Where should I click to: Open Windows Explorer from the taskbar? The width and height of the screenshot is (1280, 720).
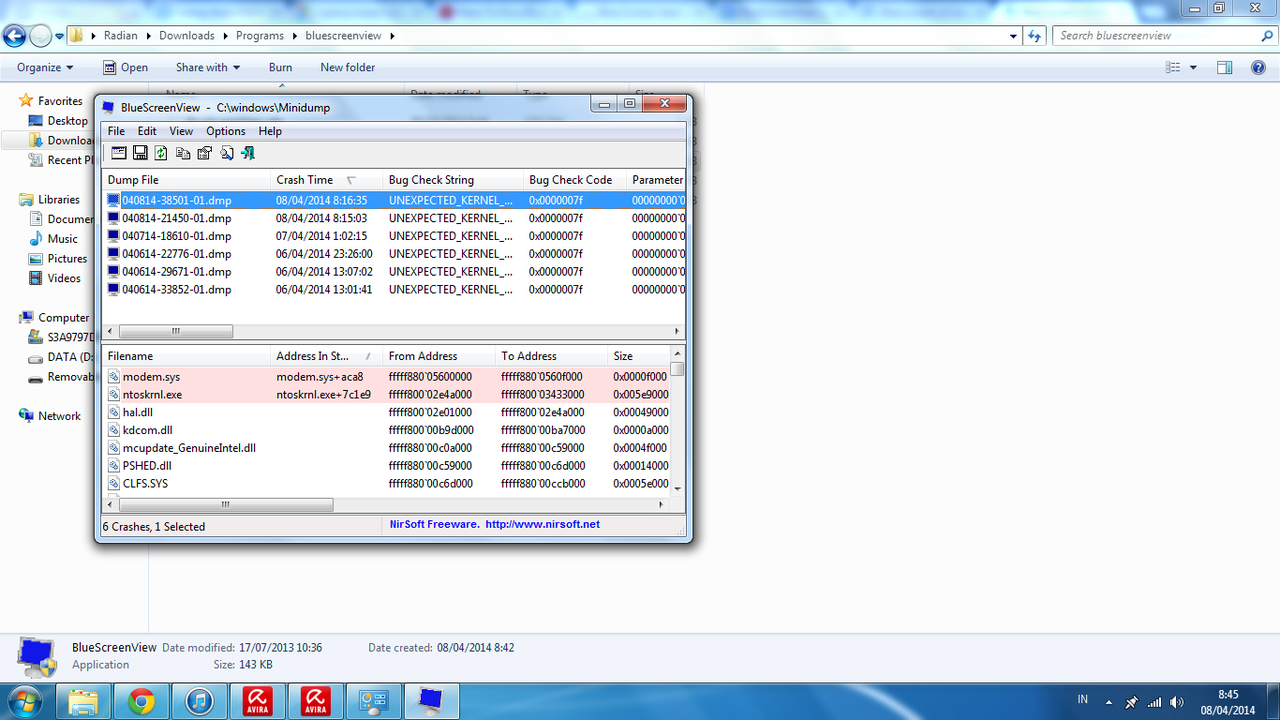click(84, 702)
